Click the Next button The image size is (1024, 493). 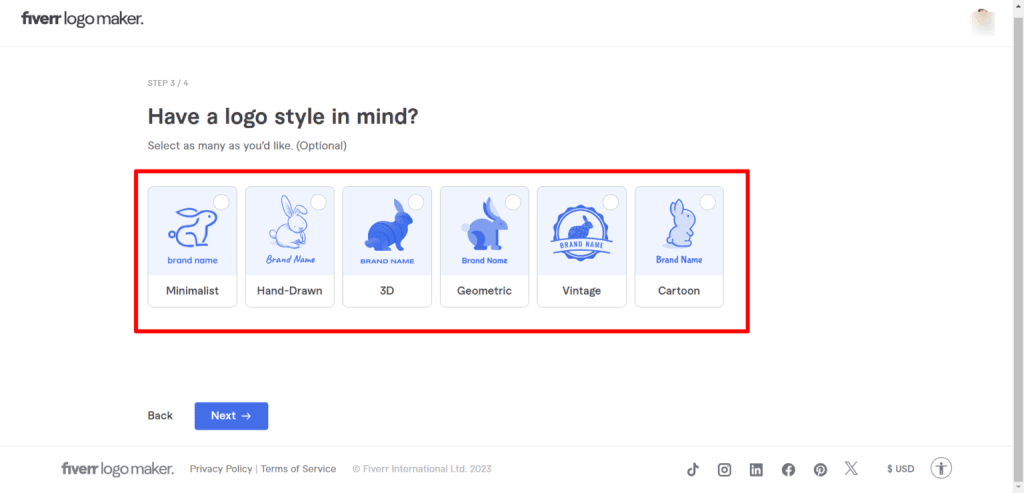pyautogui.click(x=231, y=416)
